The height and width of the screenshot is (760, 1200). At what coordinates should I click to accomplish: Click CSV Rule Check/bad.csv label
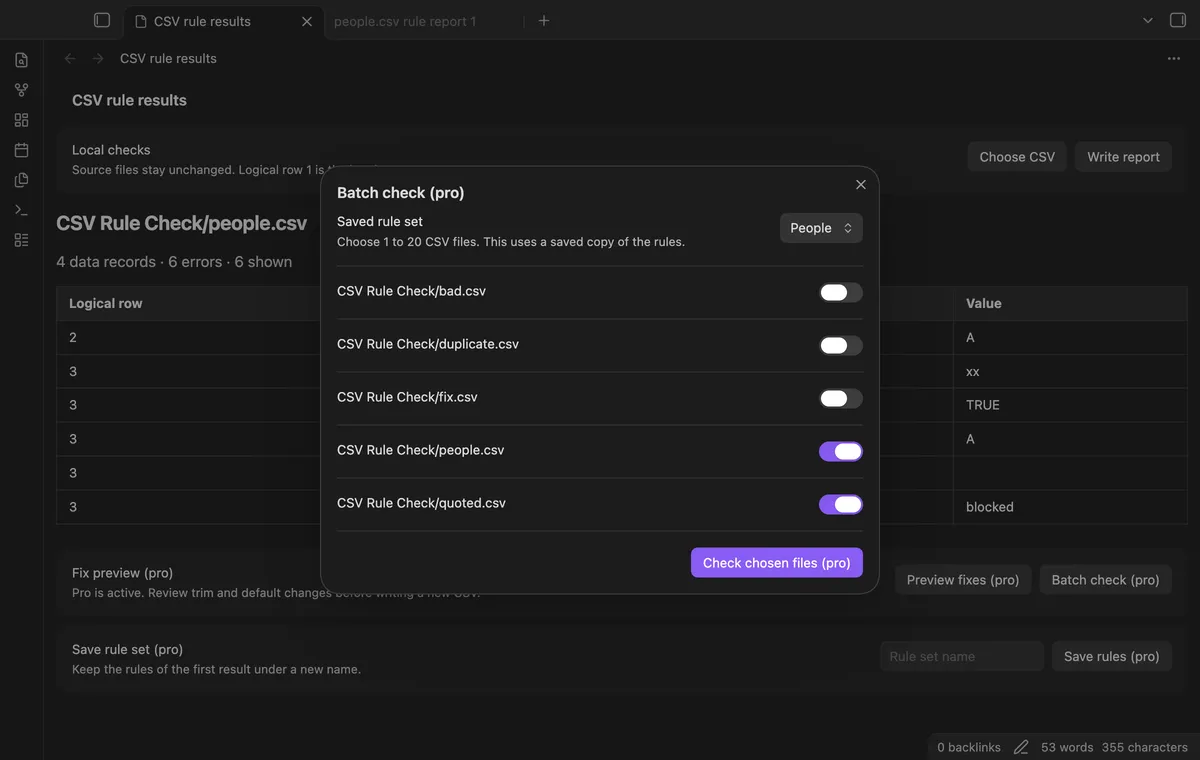(x=411, y=291)
